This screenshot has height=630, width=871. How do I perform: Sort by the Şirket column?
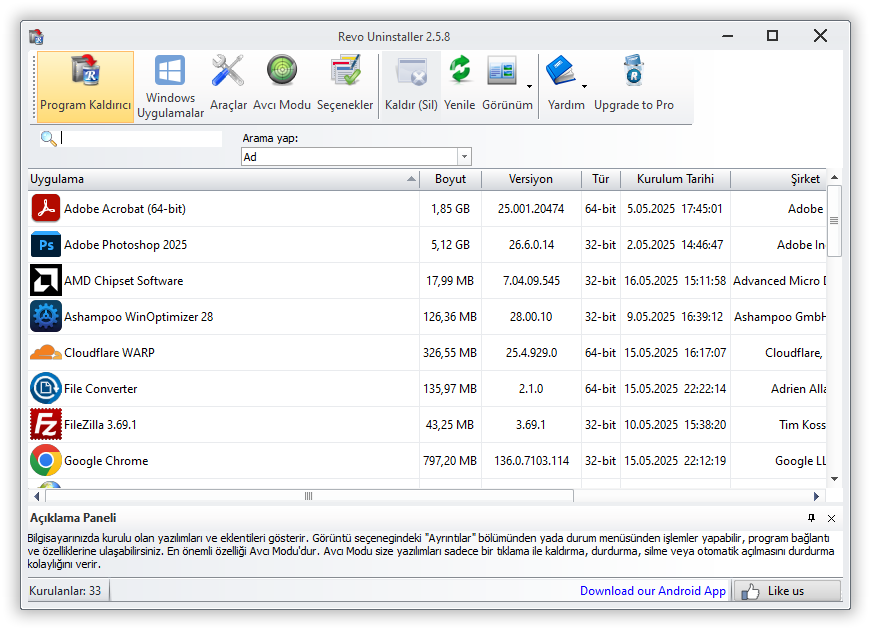(x=778, y=179)
